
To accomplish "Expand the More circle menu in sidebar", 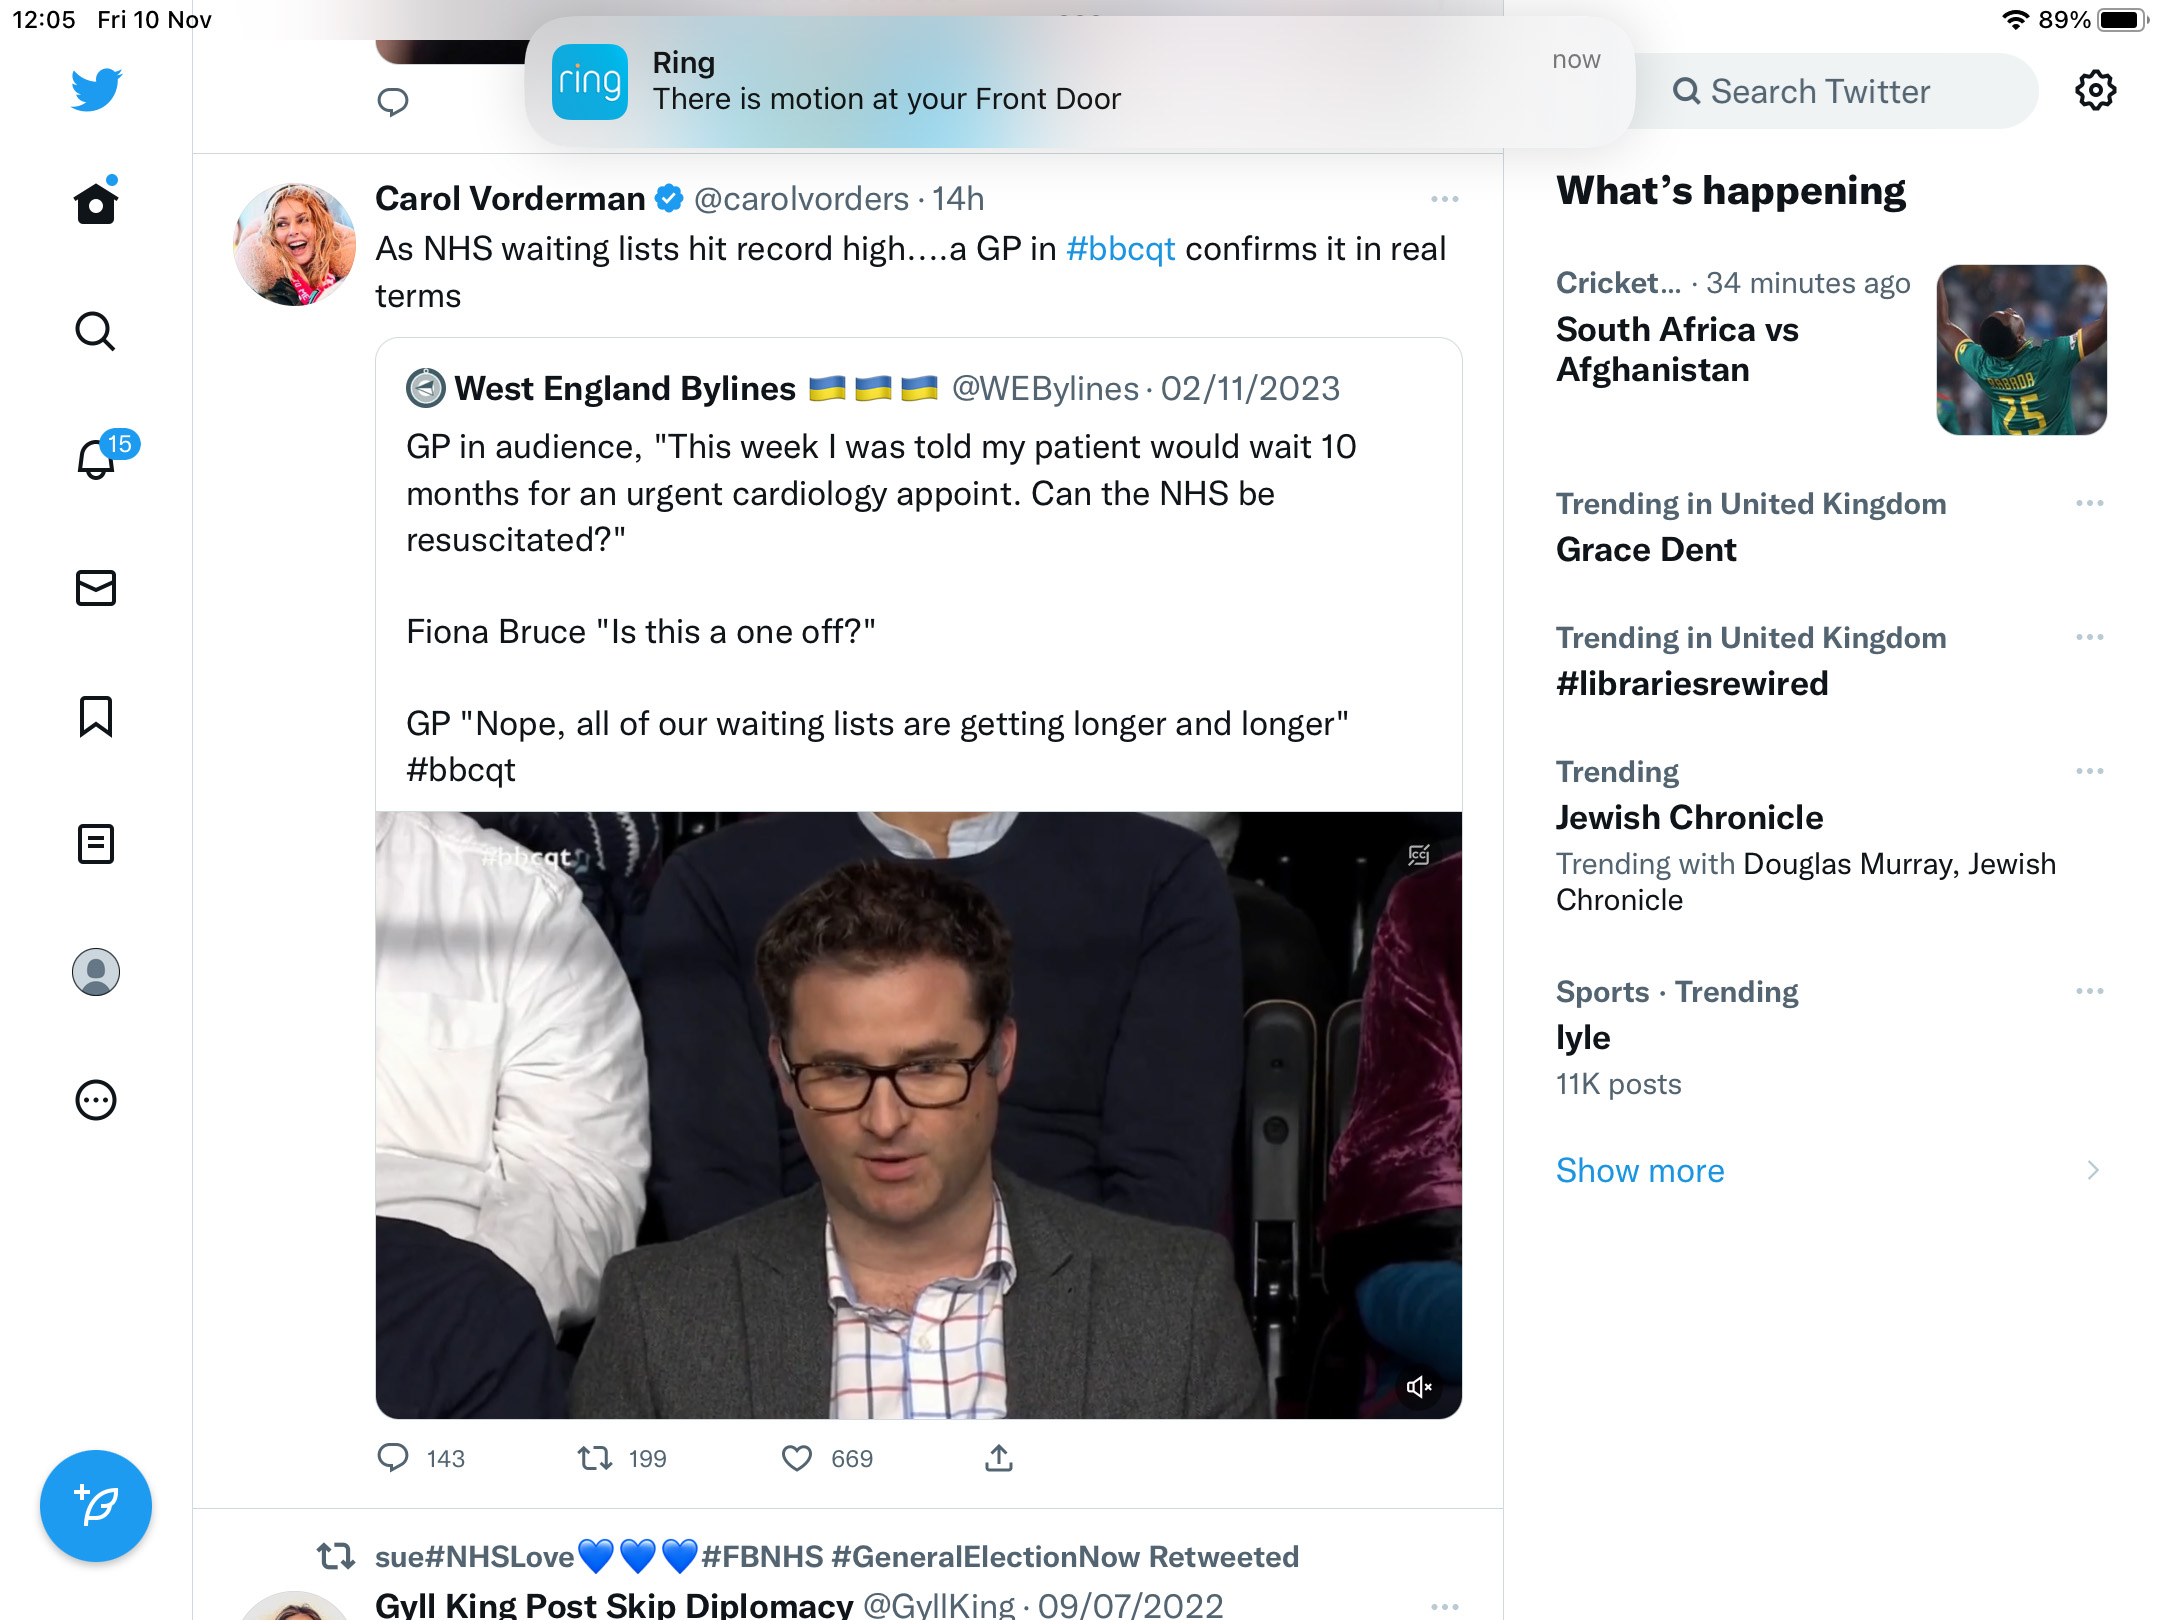I will (96, 1100).
